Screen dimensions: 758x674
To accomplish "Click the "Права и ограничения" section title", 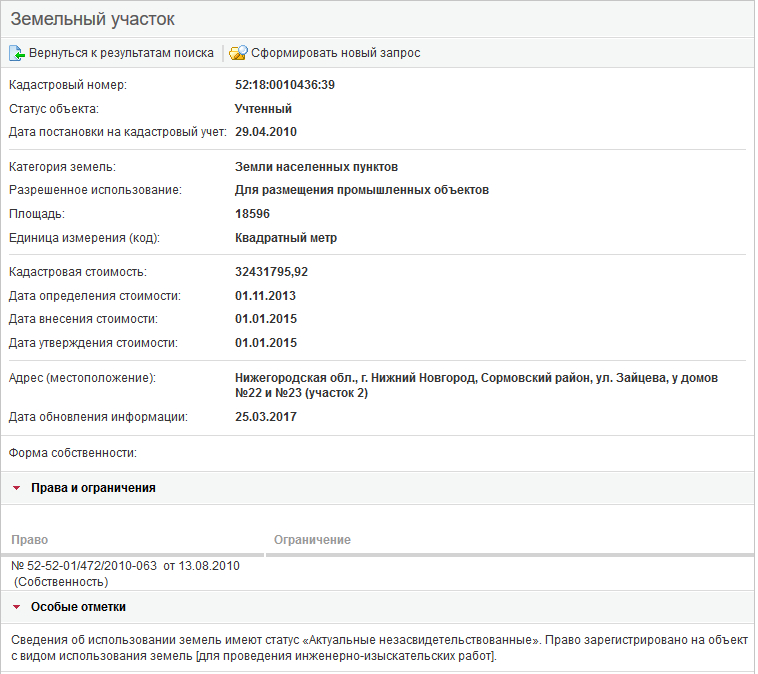I will pyautogui.click(x=93, y=488).
